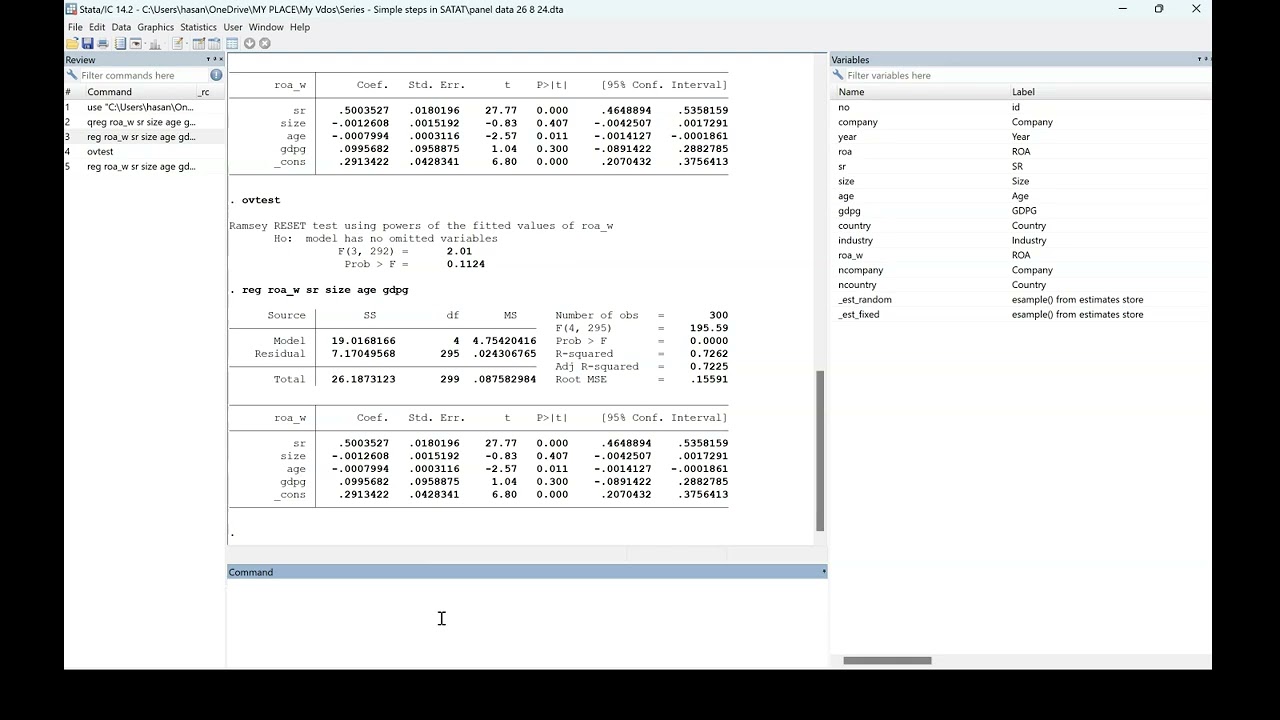Open the Edit menu

[x=97, y=27]
